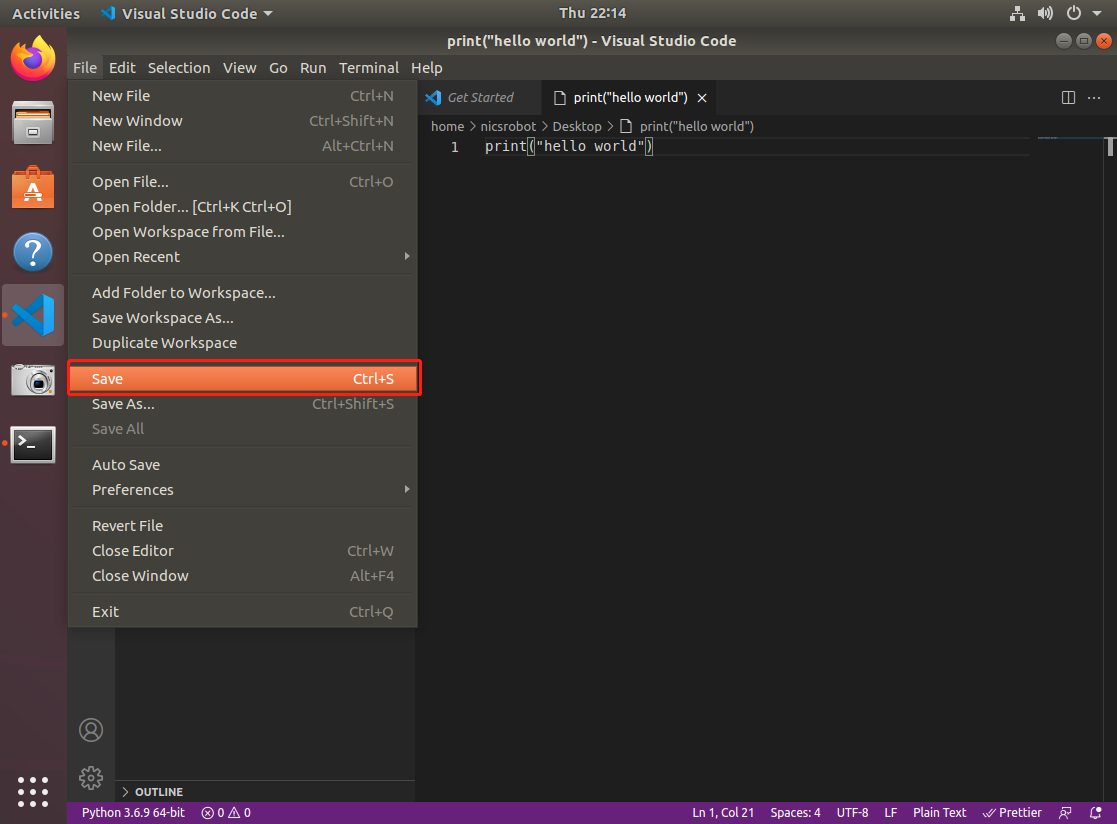Click the Desktop breadcrumb segment
This screenshot has height=824, width=1117.
pos(577,126)
